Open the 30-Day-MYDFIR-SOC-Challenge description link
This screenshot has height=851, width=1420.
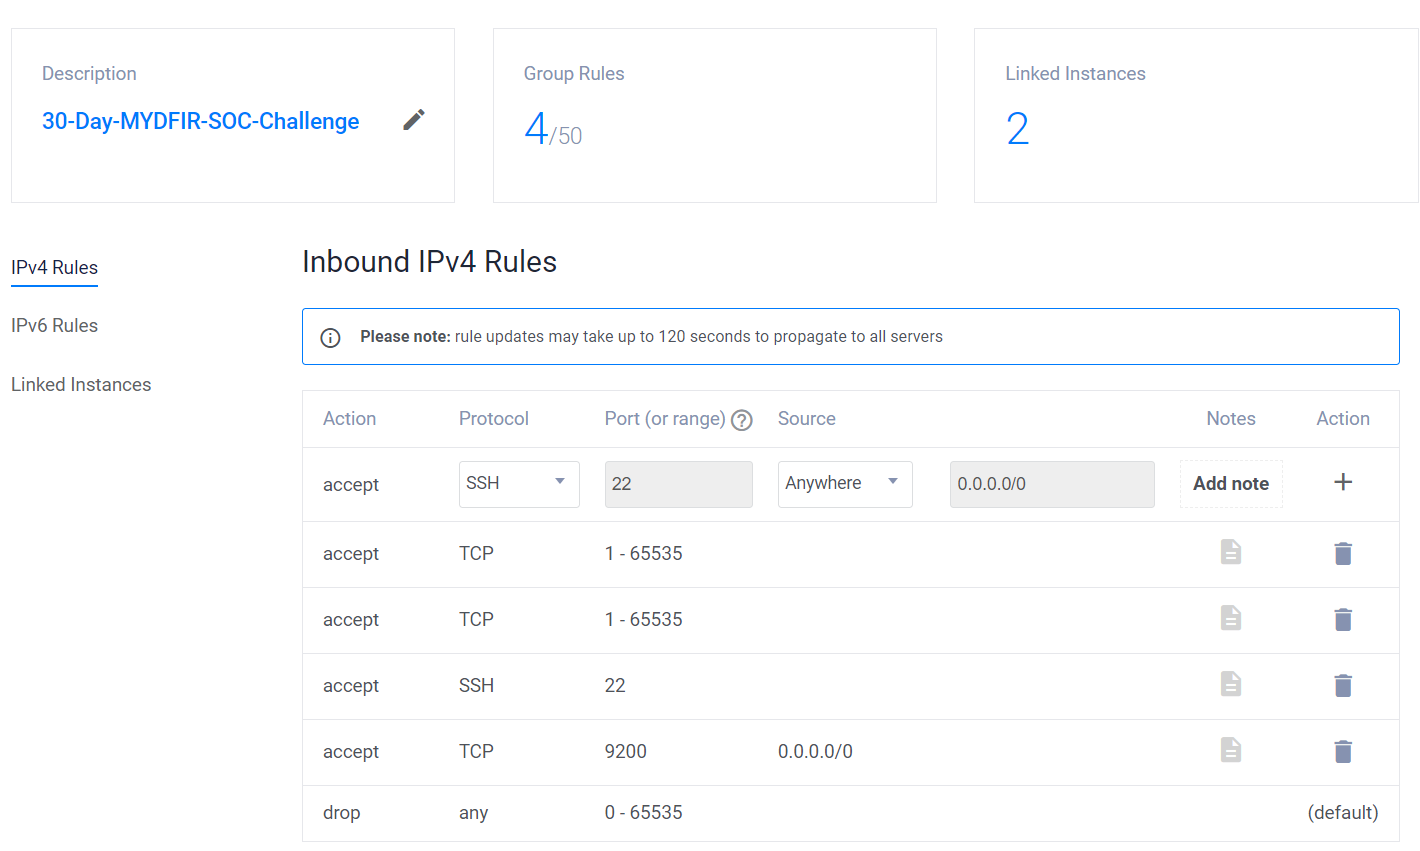coord(200,121)
